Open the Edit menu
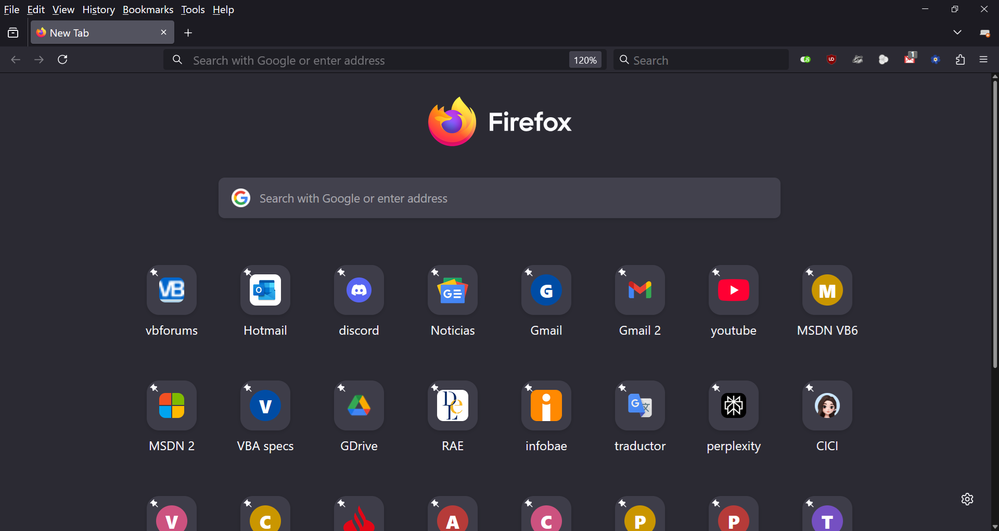999x531 pixels. coord(36,10)
